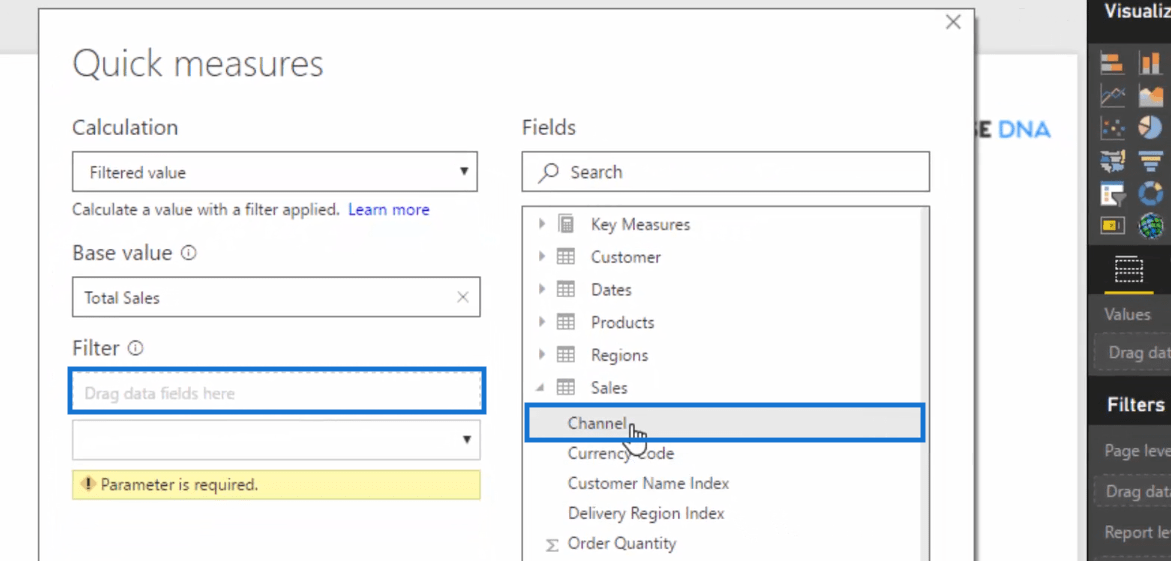Clear the Total Sales base value
This screenshot has width=1171, height=561.
pyautogui.click(x=463, y=297)
